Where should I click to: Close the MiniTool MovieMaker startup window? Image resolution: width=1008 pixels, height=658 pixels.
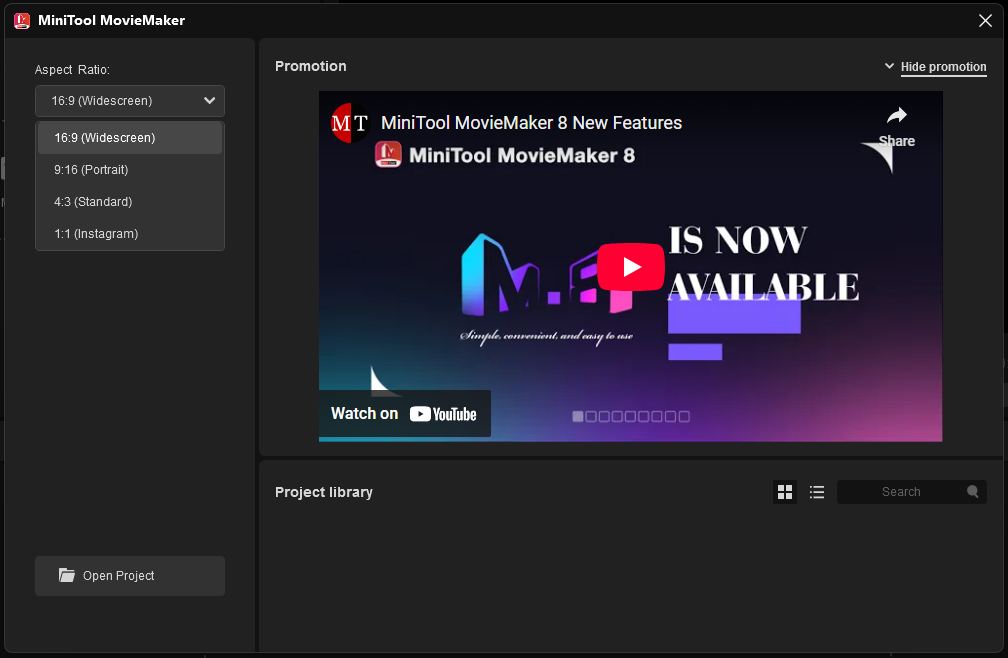(985, 21)
